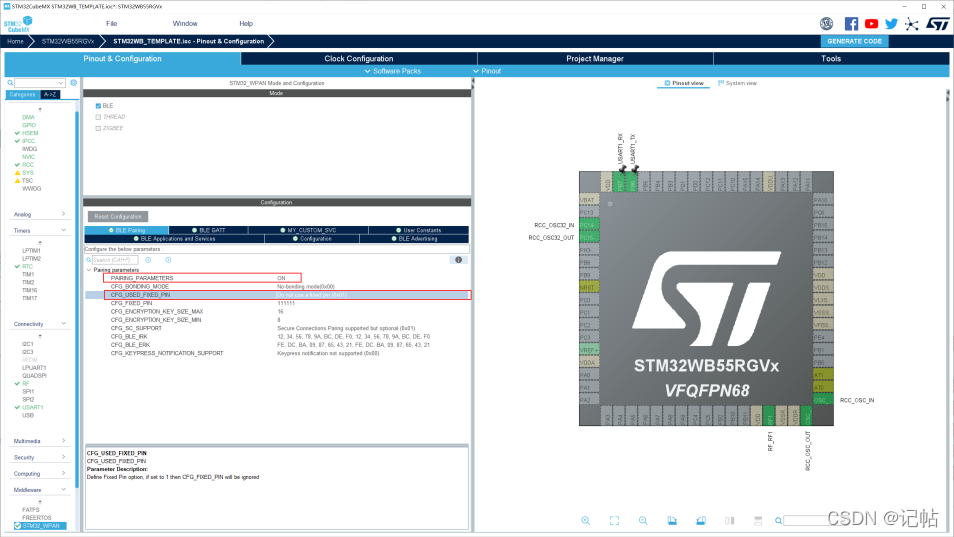Image resolution: width=954 pixels, height=537 pixels.
Task: Select USART1 in the Connectivity list
Action: tap(33, 407)
